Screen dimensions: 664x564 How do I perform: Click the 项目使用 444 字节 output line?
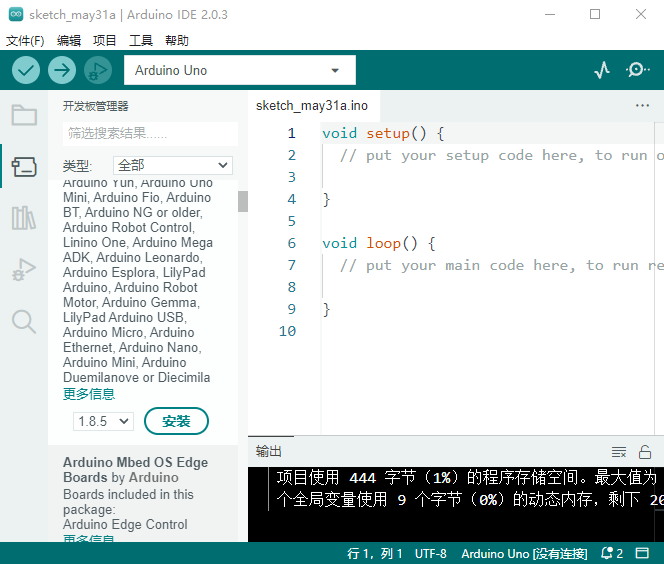467,478
